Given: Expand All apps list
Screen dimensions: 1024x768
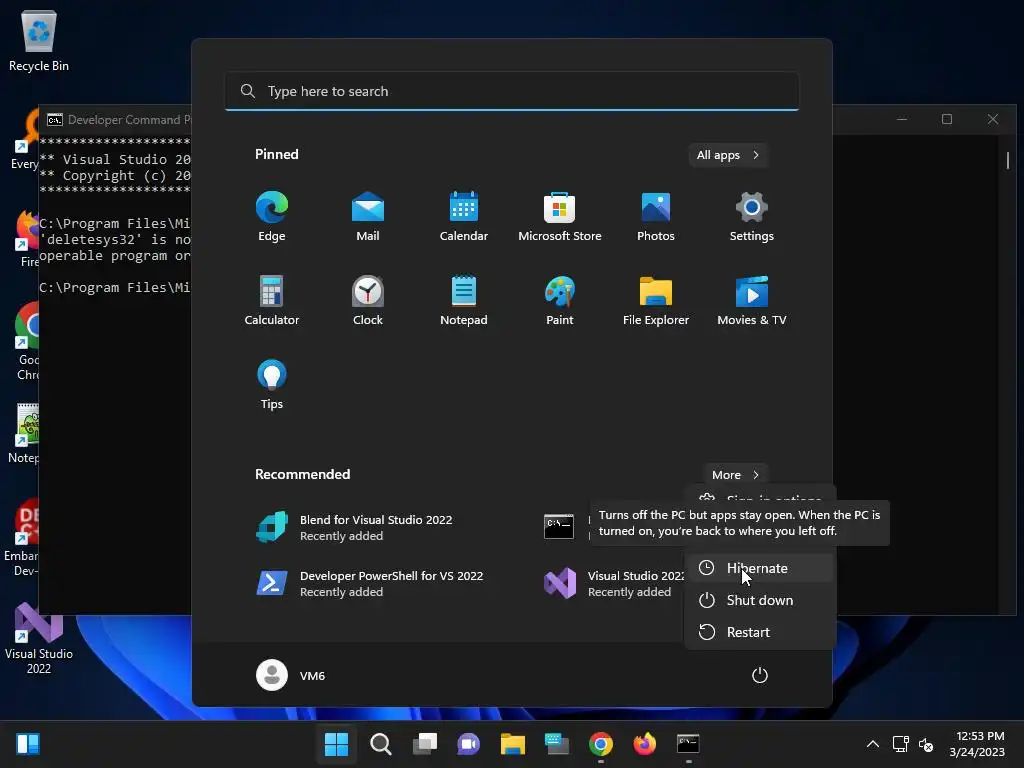Looking at the screenshot, I should tap(728, 155).
